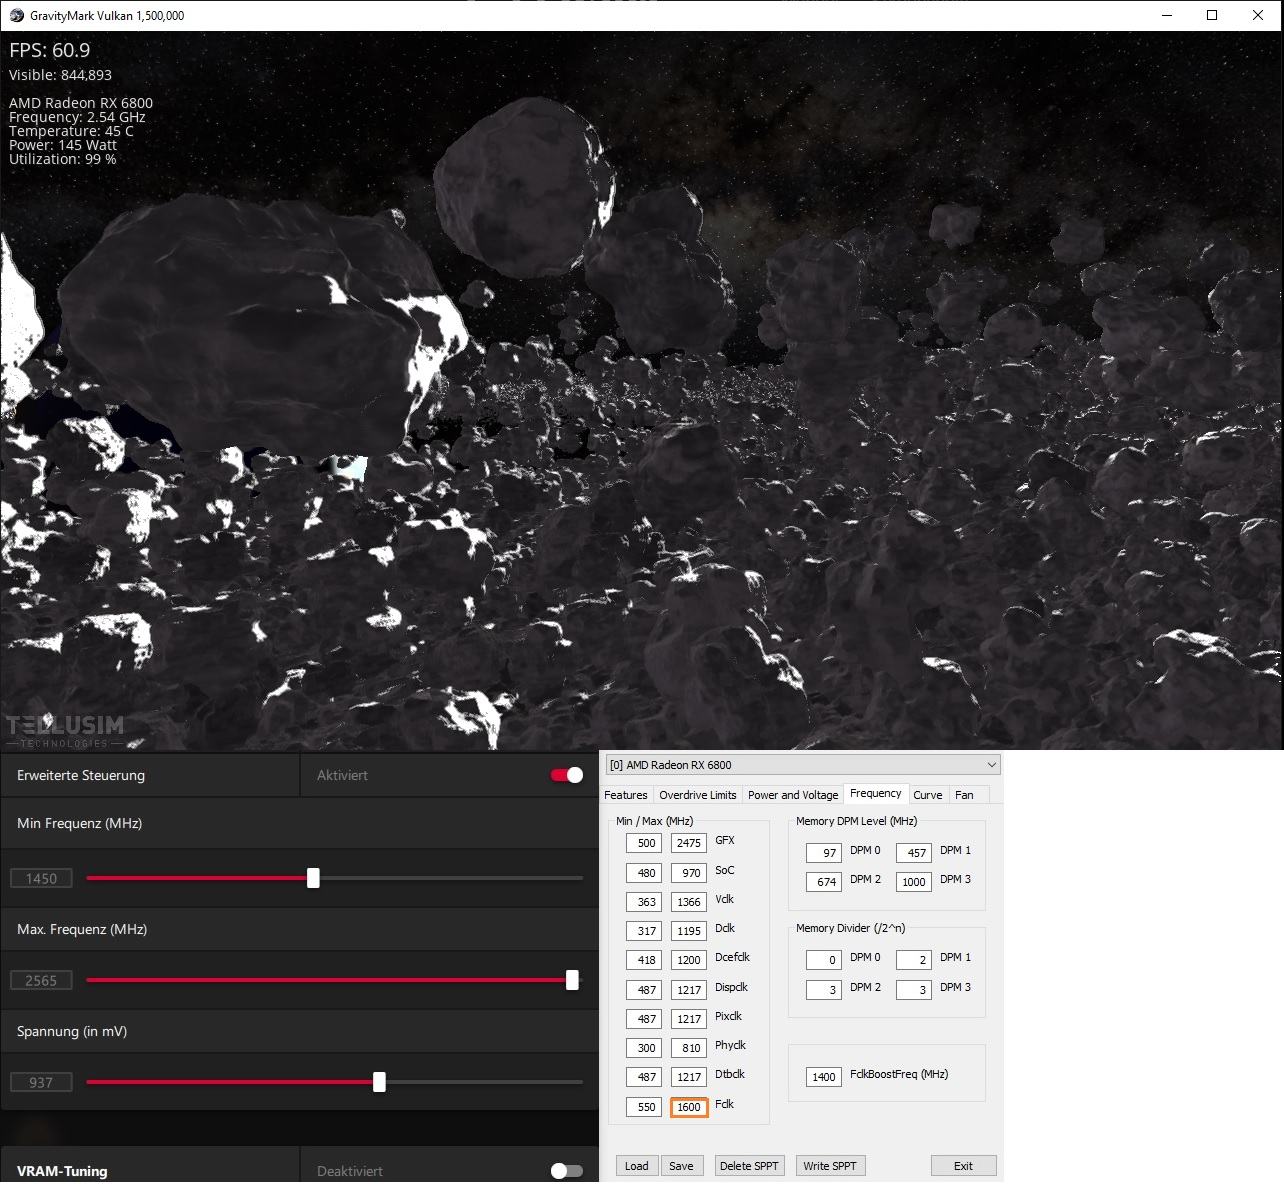
Task: Go to the Curve tab
Action: [928, 795]
